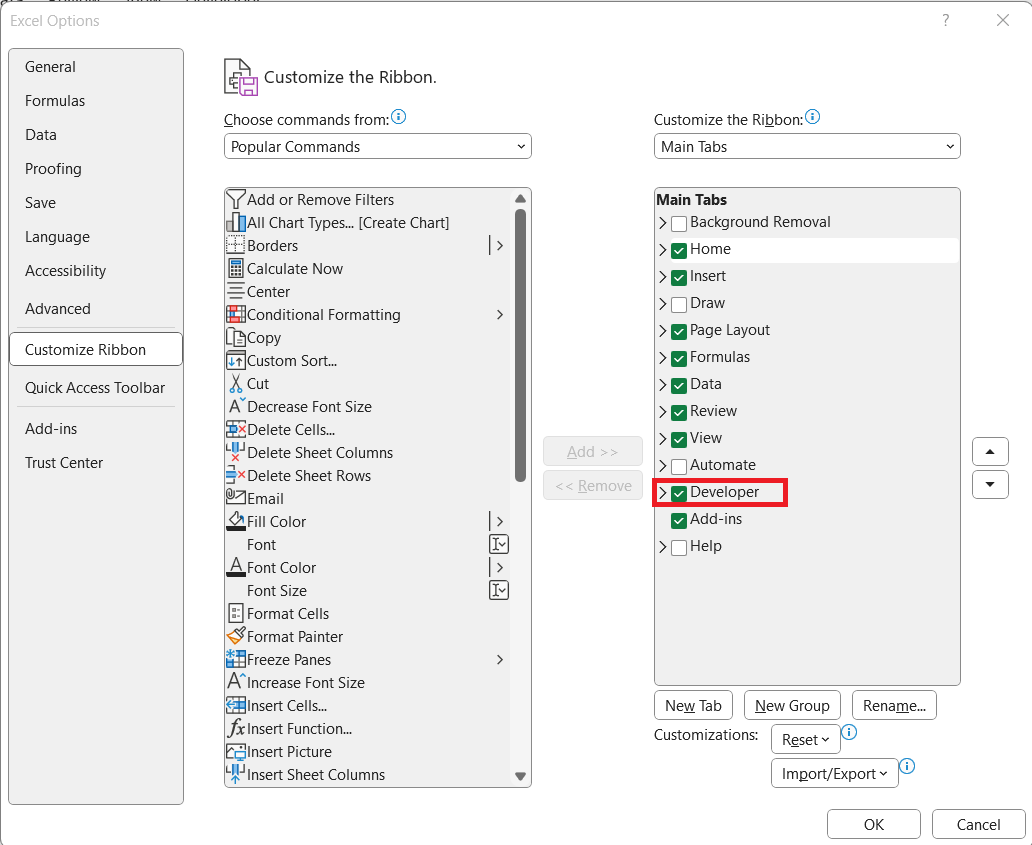This screenshot has height=845, width=1032.
Task: Click the Cut scissors icon
Action: pos(236,384)
